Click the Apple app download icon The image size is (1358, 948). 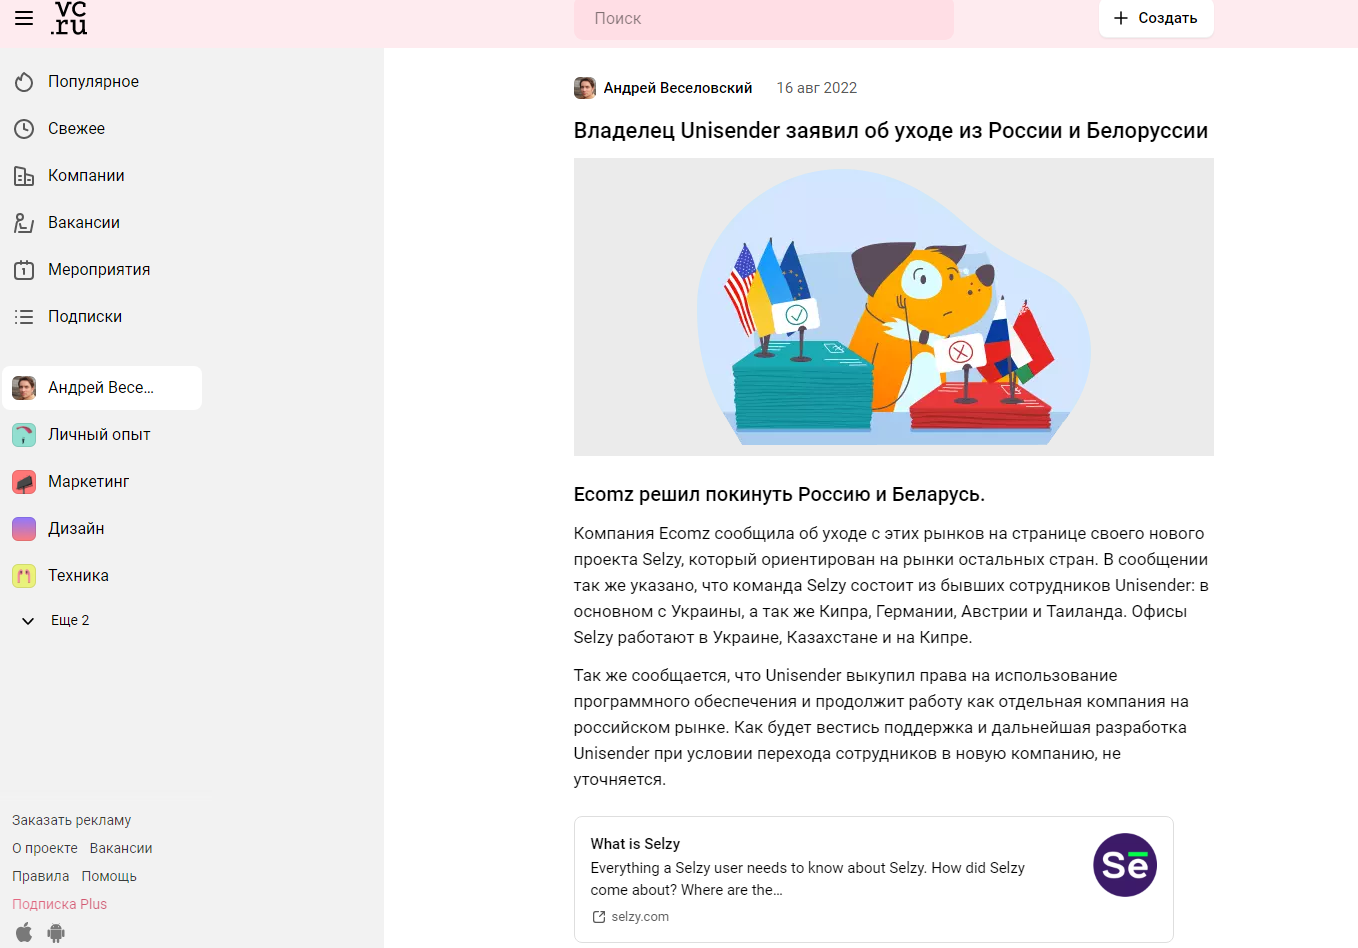point(24,933)
